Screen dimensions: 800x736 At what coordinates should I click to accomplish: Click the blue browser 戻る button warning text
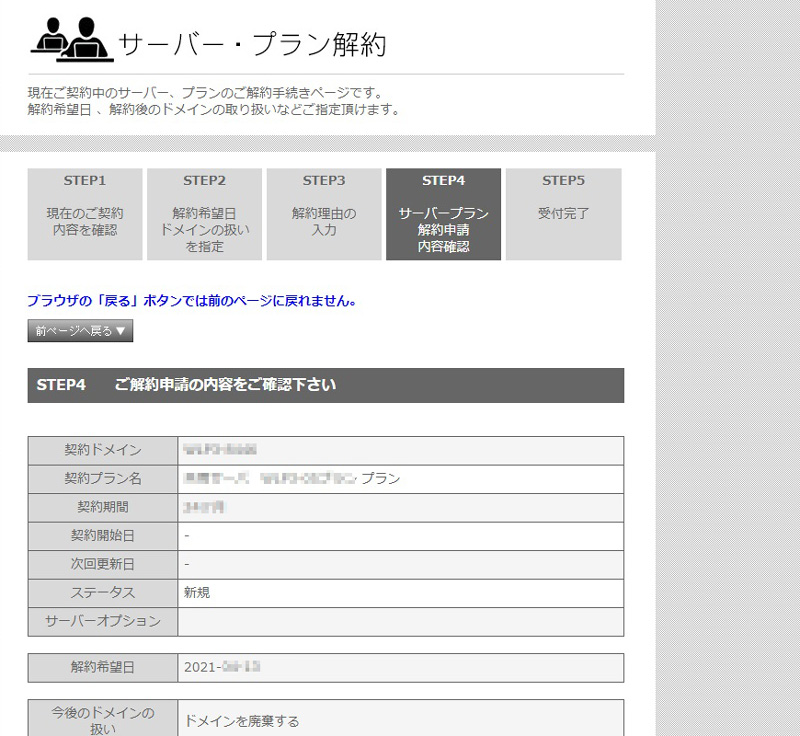192,300
